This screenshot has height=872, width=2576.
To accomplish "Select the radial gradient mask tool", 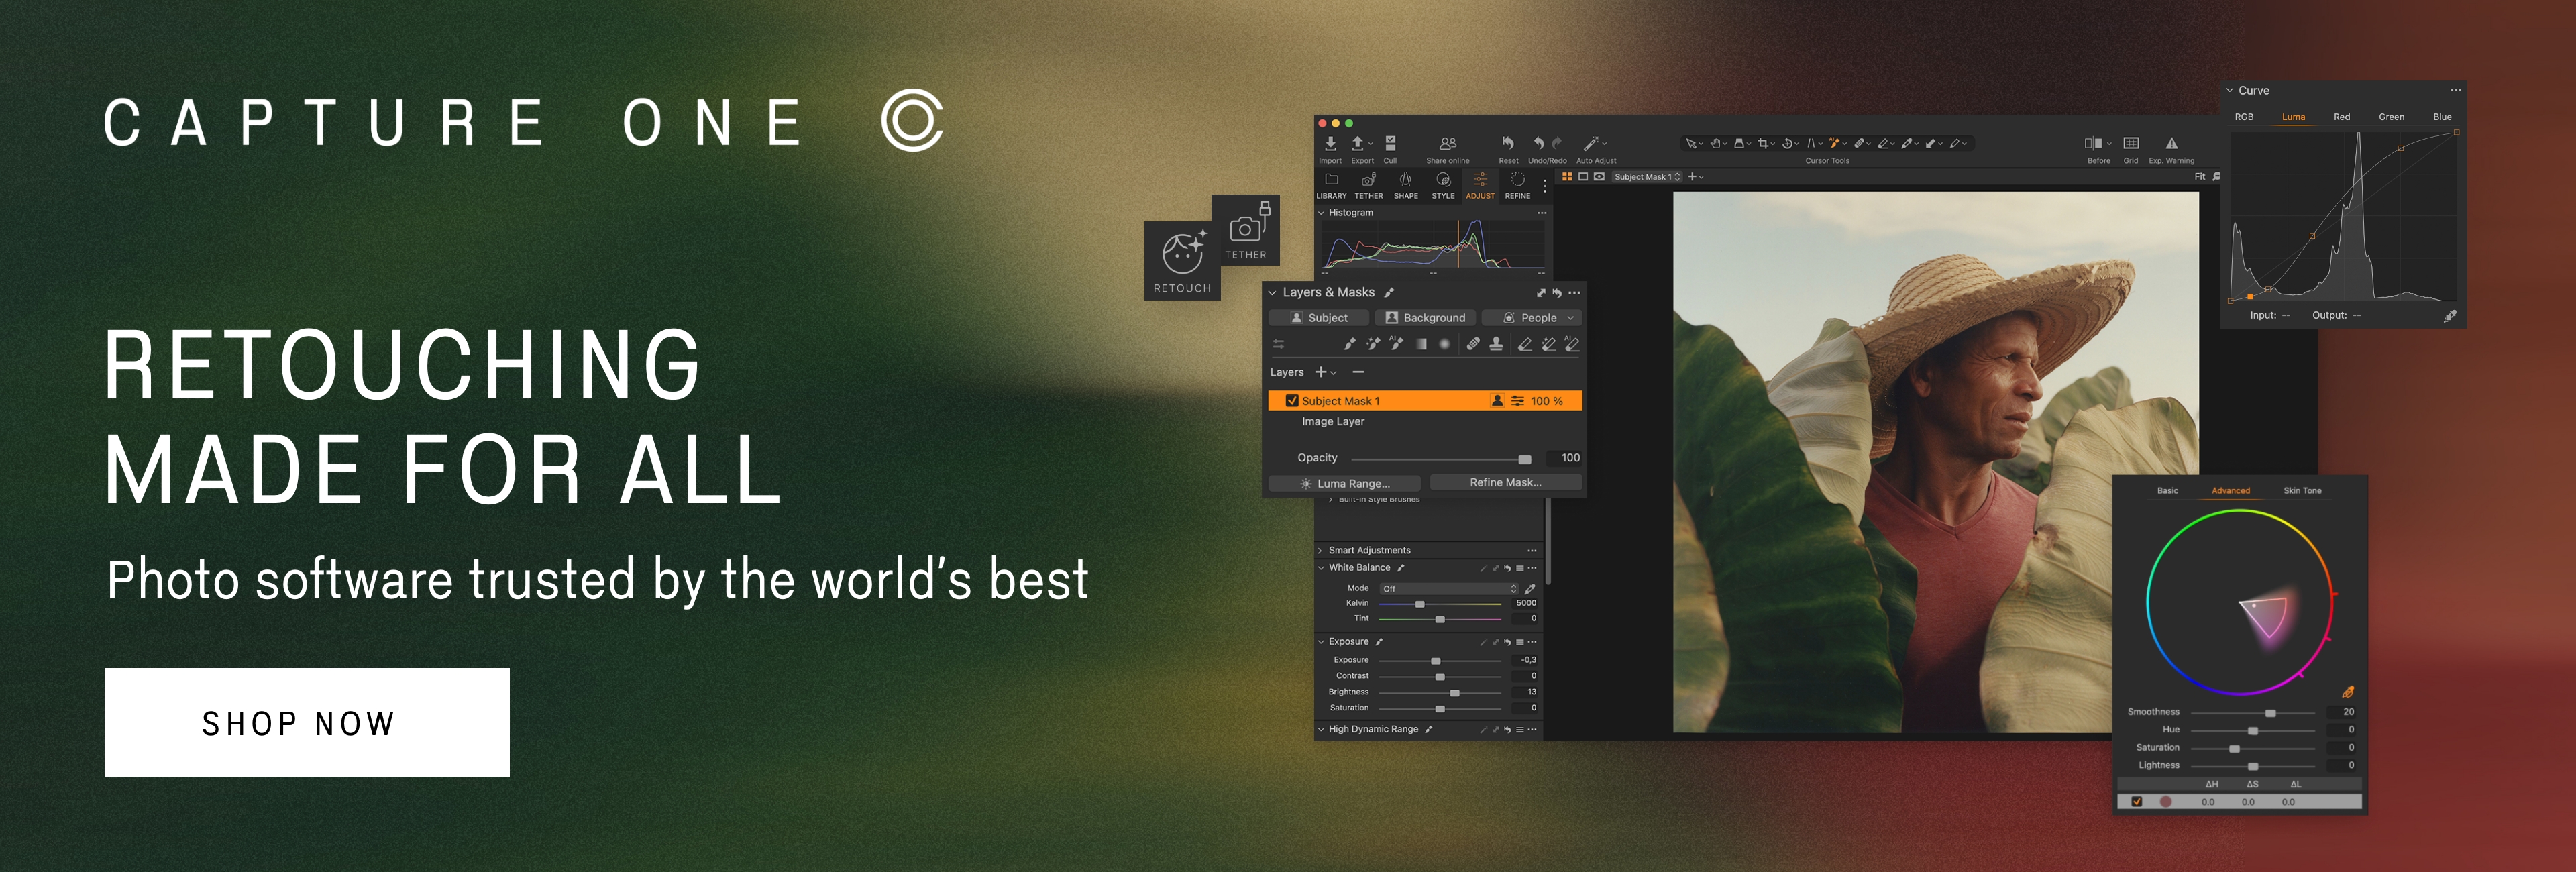I will (x=1444, y=344).
